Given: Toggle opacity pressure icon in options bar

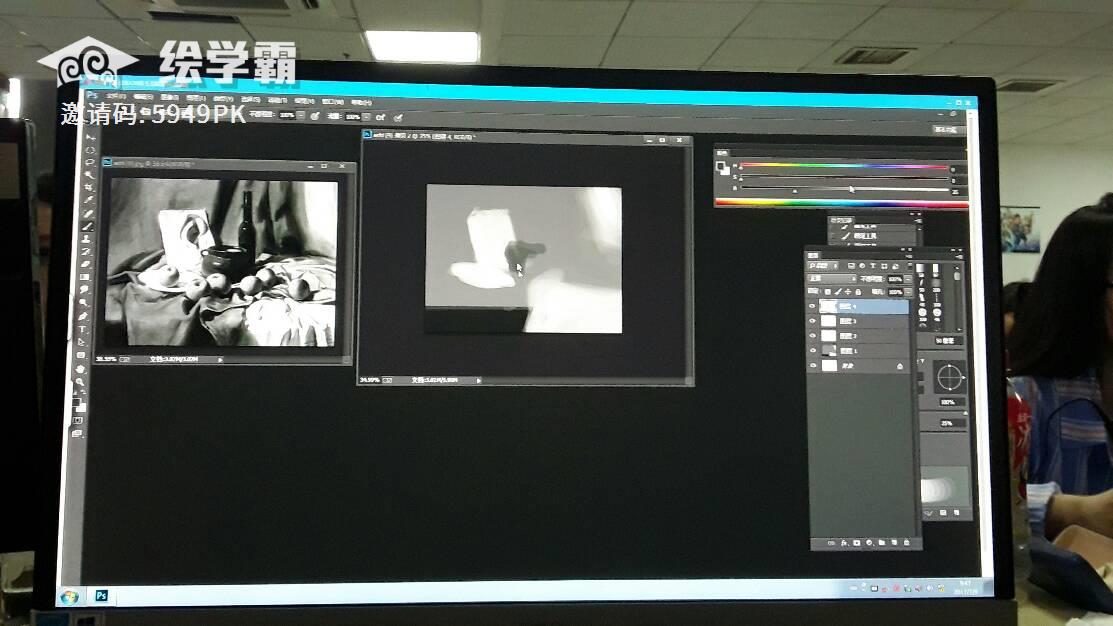Looking at the screenshot, I should pos(314,116).
